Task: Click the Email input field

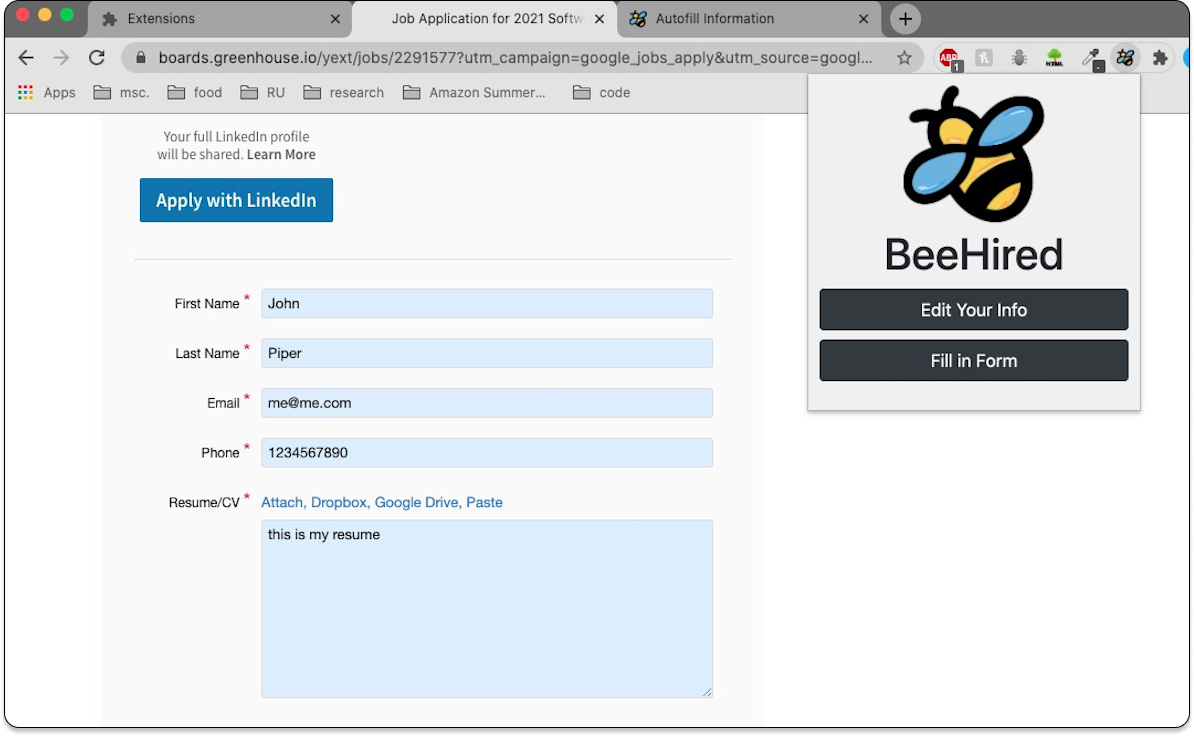Action: (487, 403)
